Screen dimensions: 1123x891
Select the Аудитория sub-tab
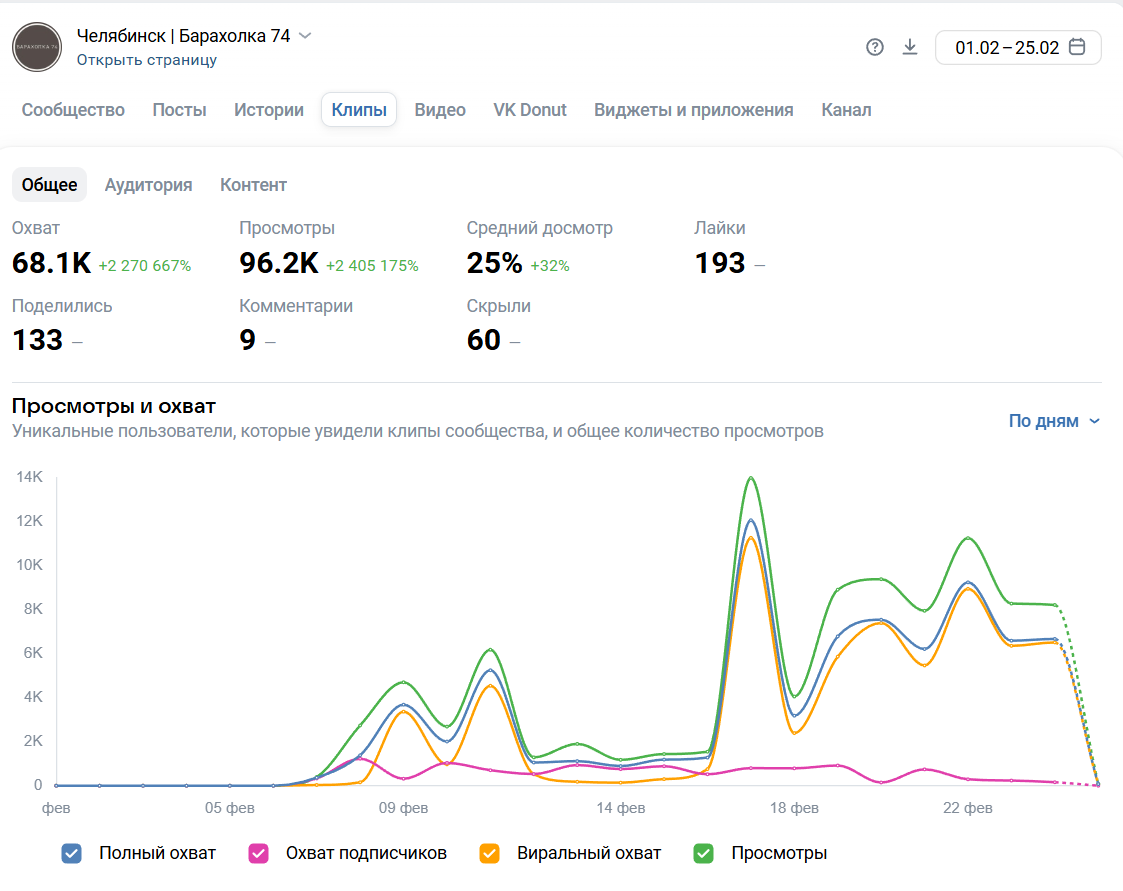148,185
